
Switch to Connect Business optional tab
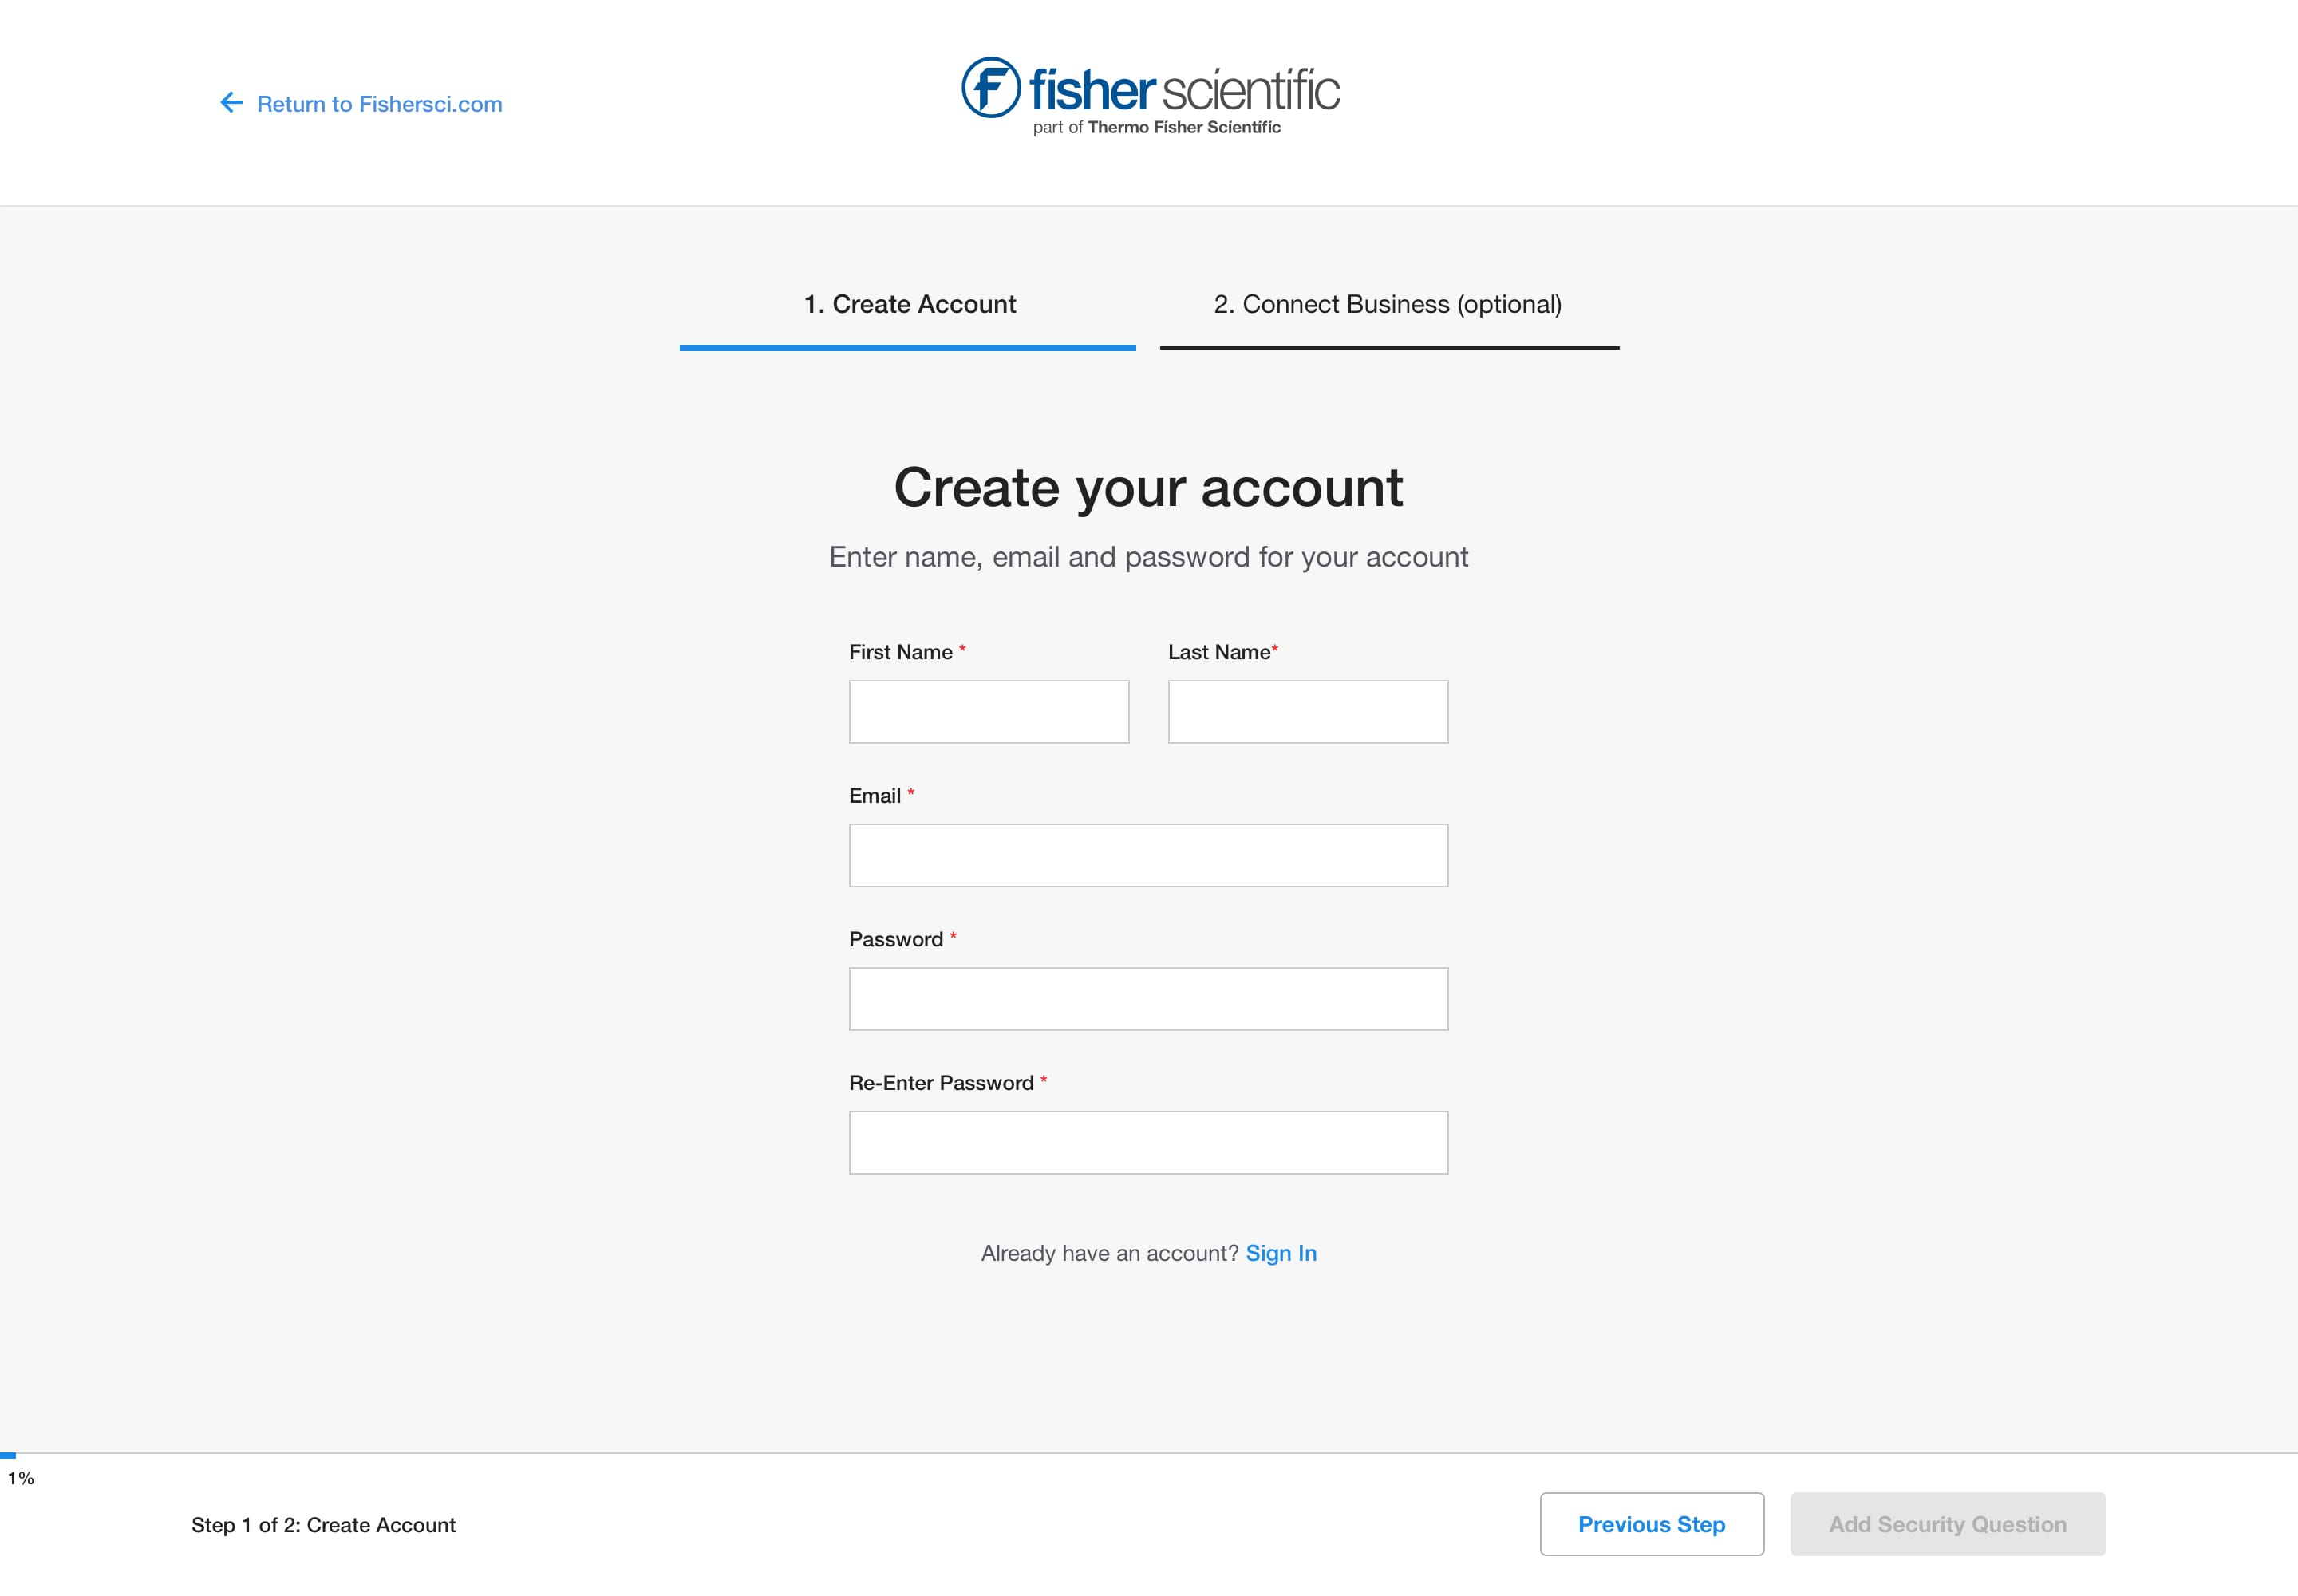1387,306
